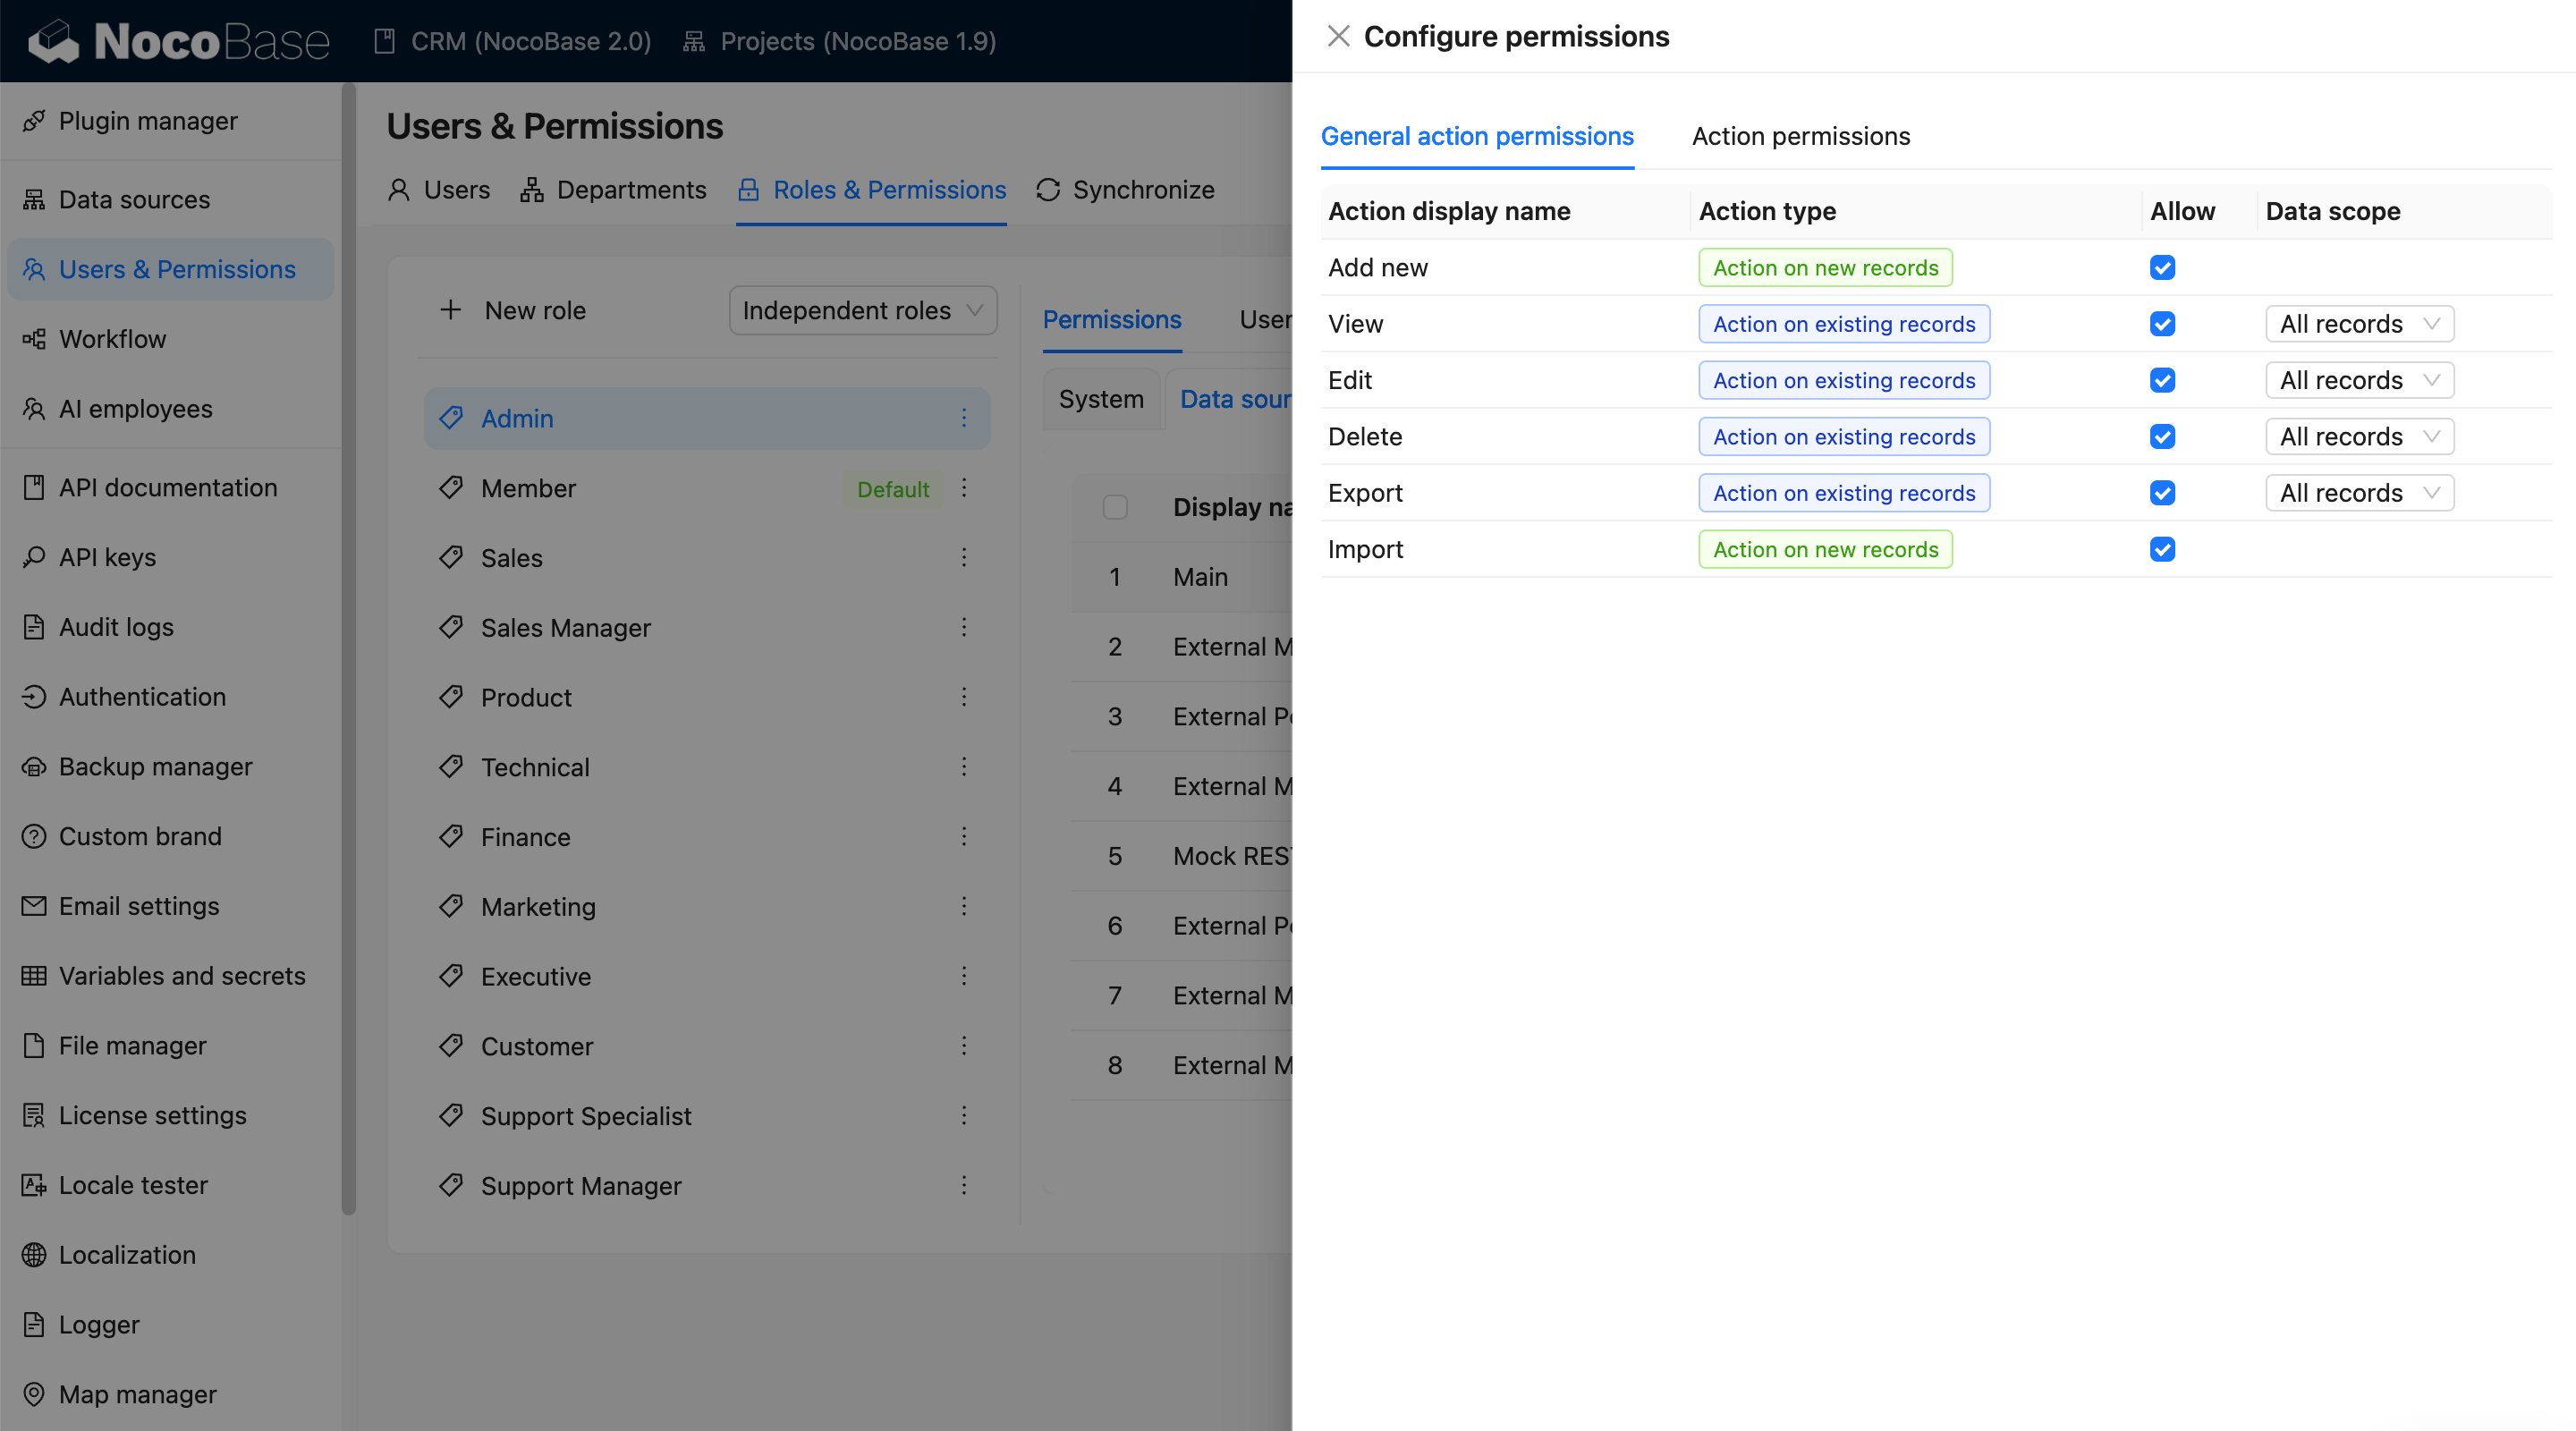The image size is (2576, 1431).
Task: Open the three-dot menu for Admin role
Action: 964,418
